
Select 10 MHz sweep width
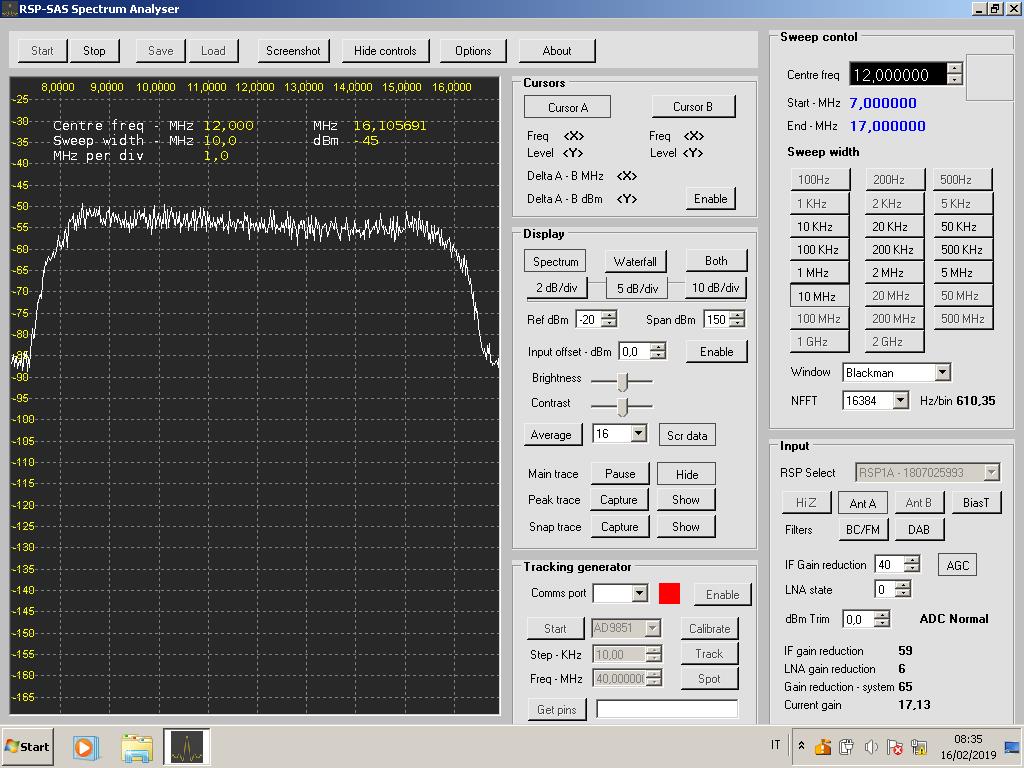(820, 296)
